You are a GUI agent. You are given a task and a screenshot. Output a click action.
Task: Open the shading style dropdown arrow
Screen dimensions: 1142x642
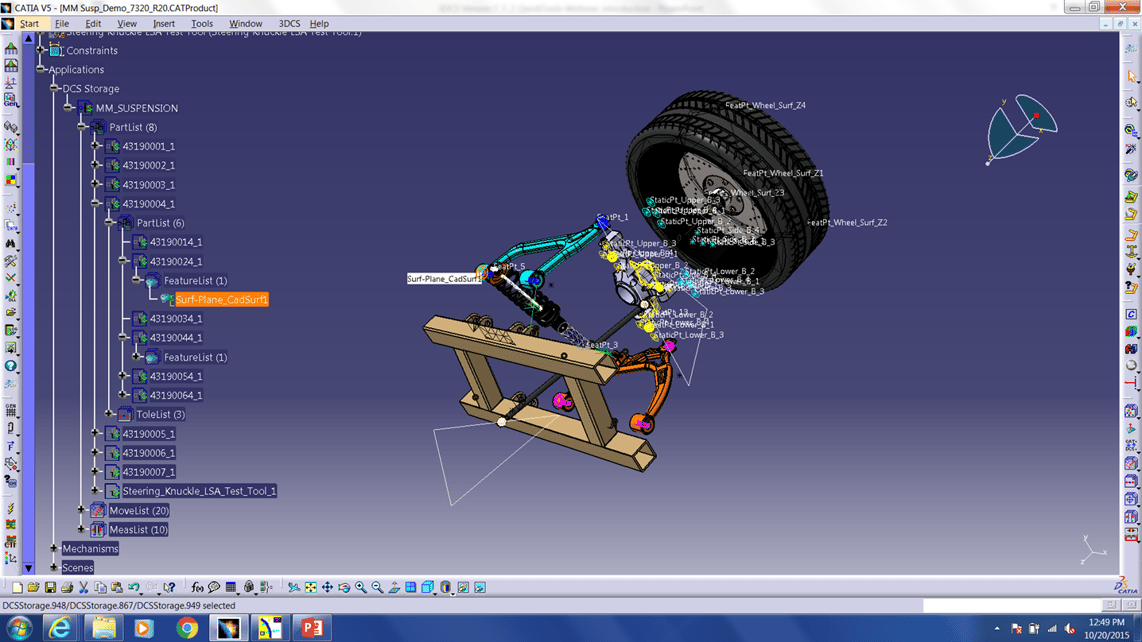[x=435, y=593]
